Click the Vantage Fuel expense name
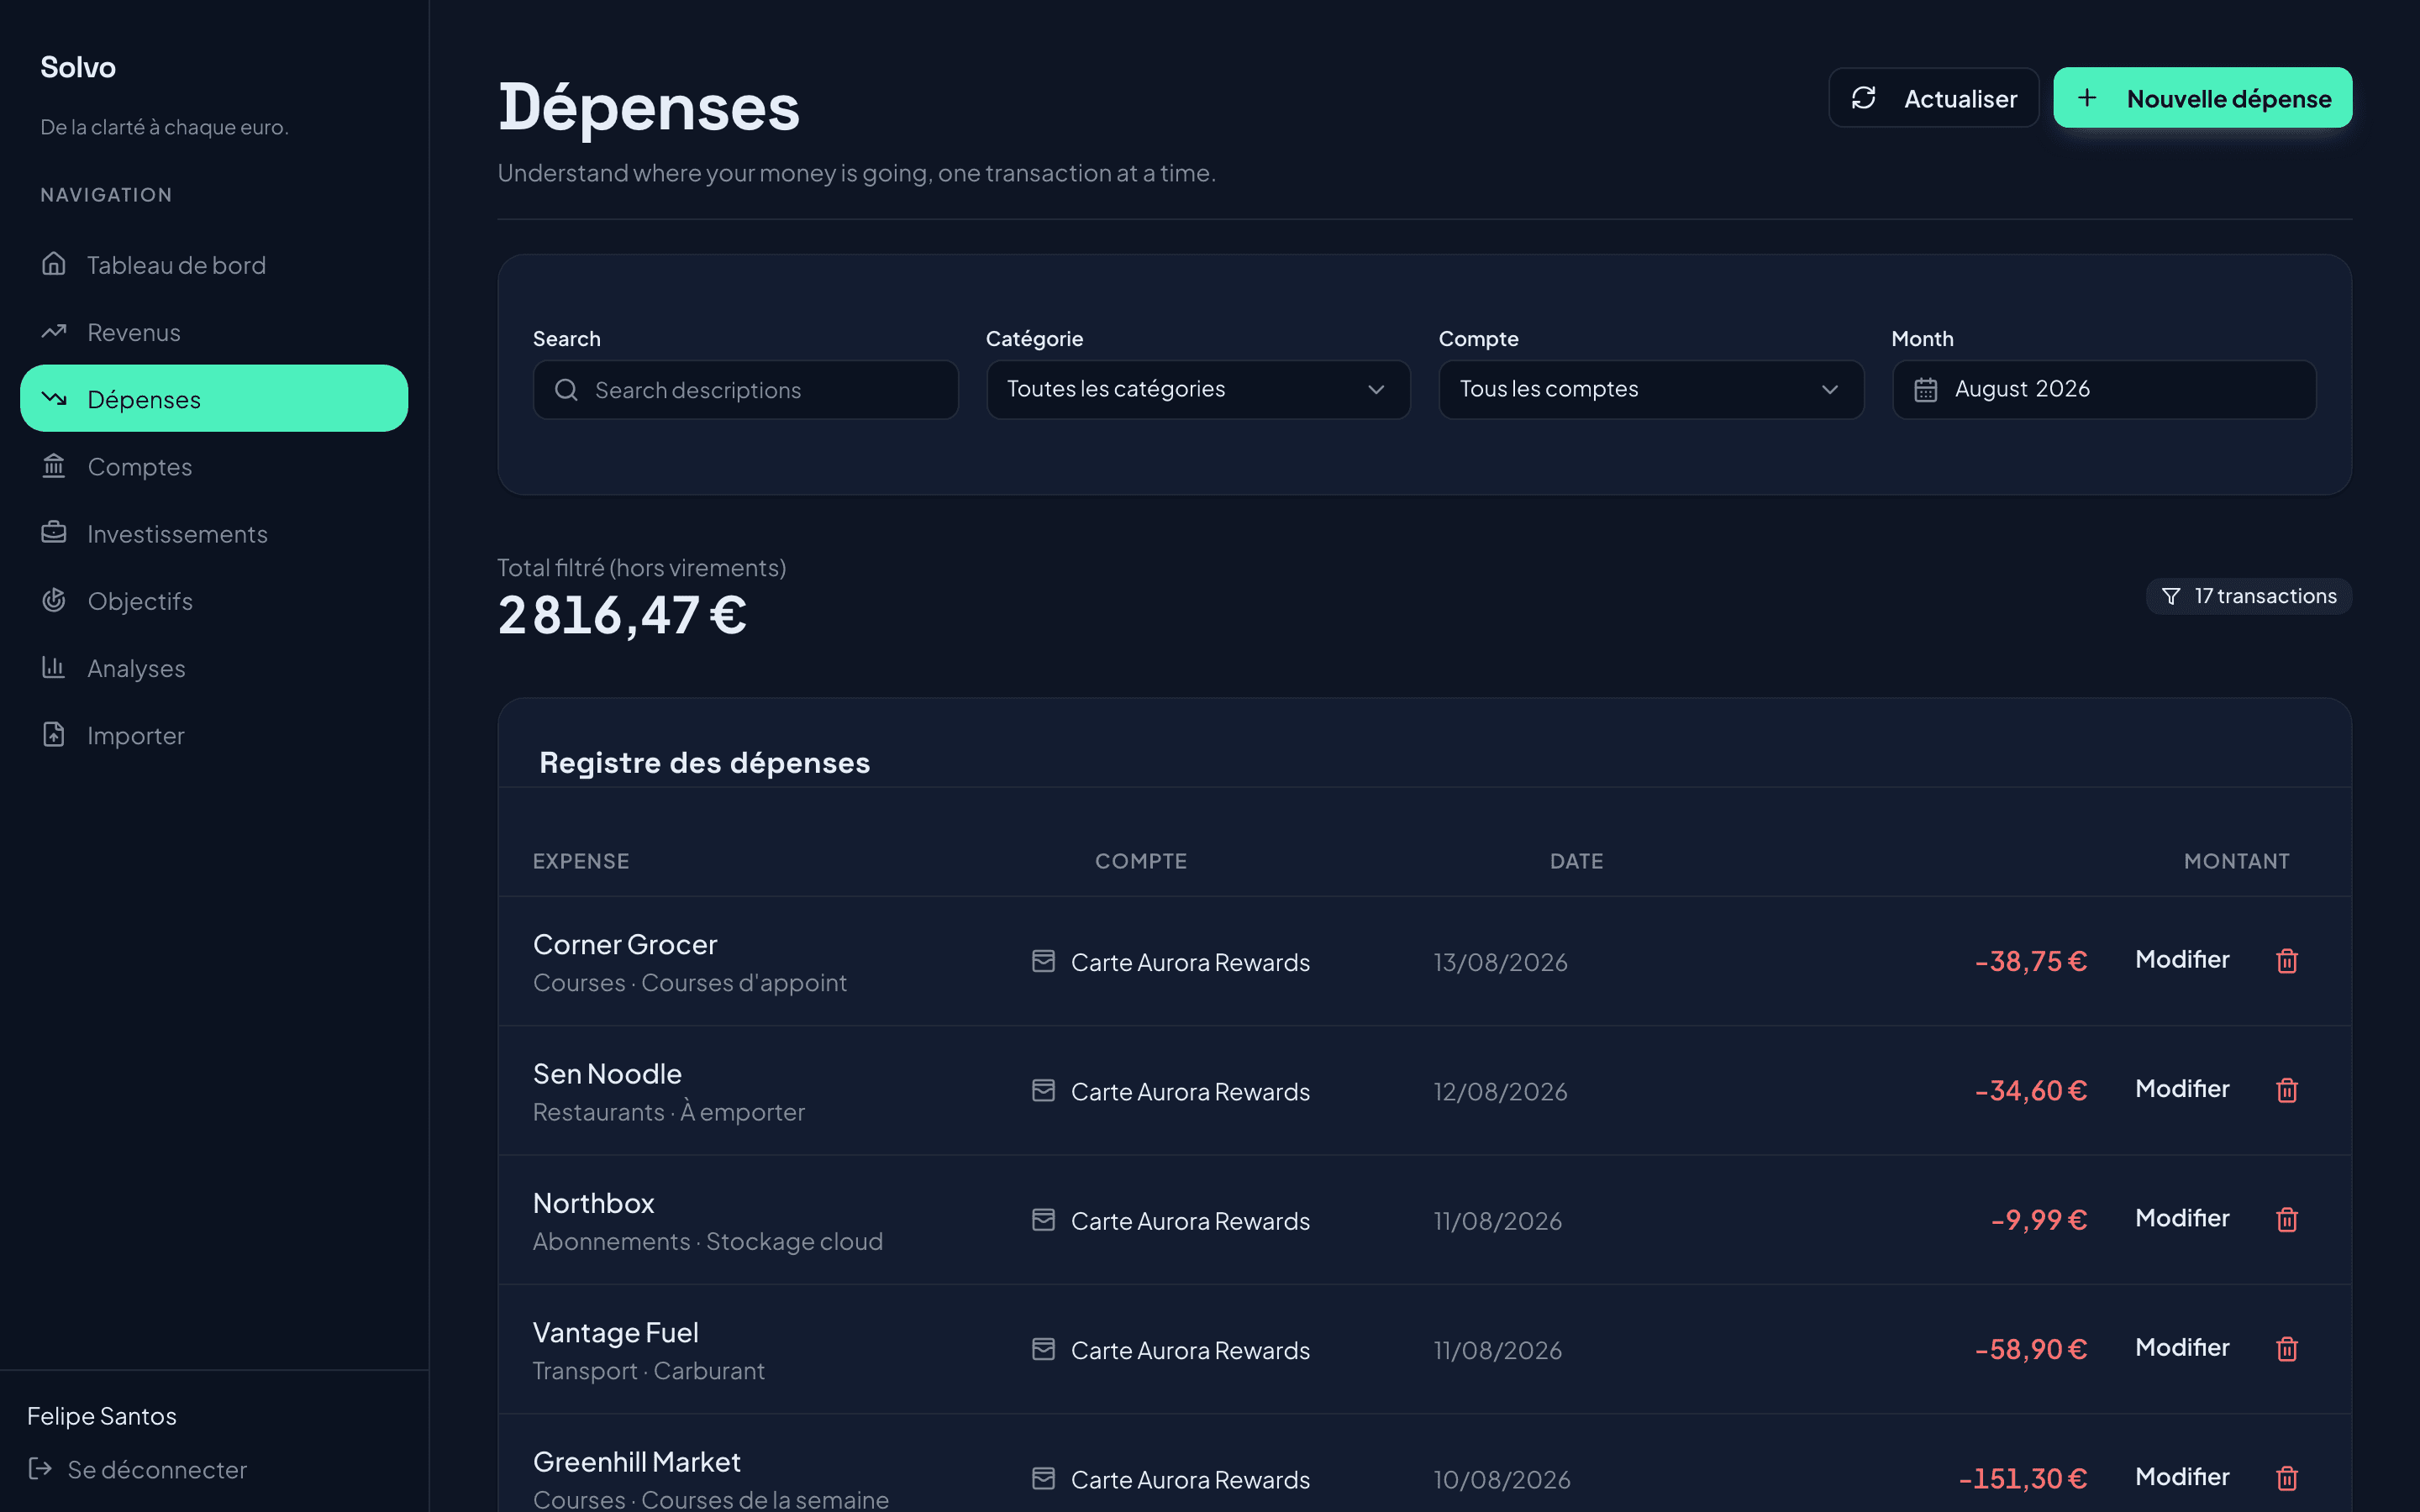 (616, 1332)
